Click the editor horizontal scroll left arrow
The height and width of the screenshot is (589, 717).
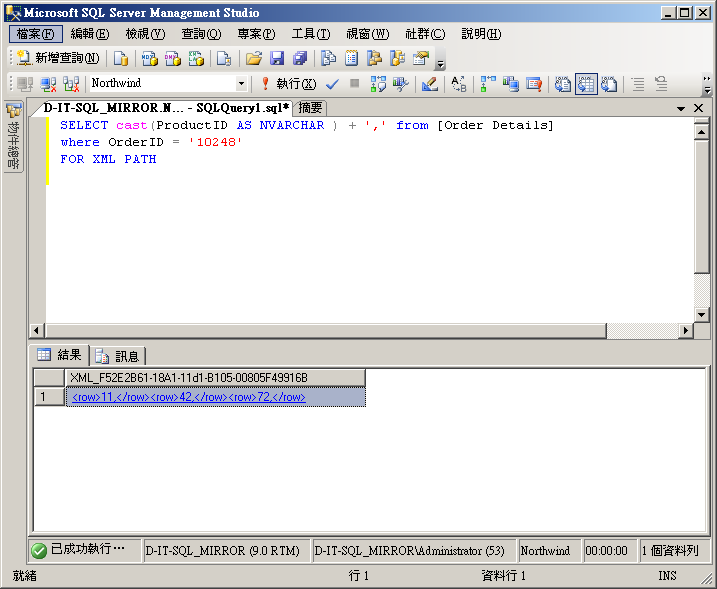coord(37,330)
